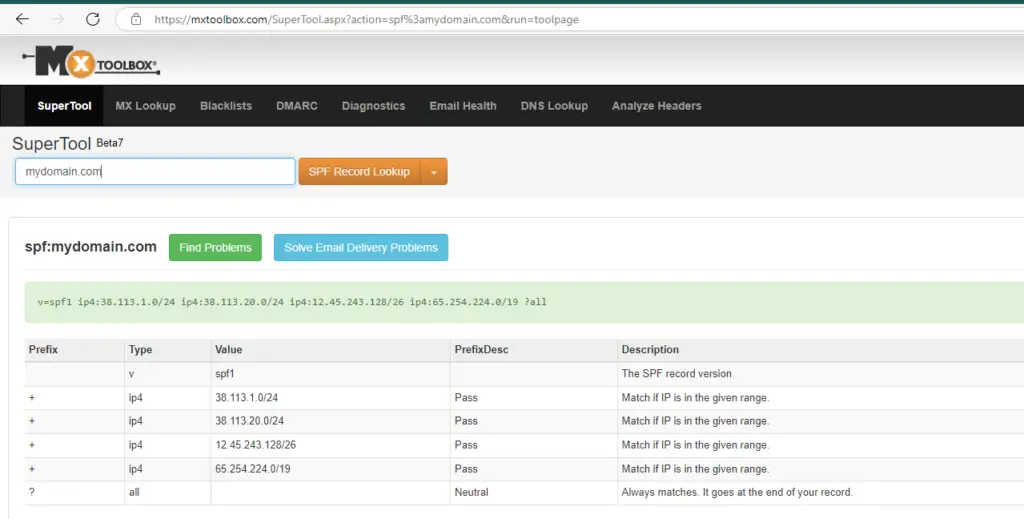Image resolution: width=1024 pixels, height=519 pixels.
Task: Click the SPF record string in green box
Action: pyautogui.click(x=292, y=302)
